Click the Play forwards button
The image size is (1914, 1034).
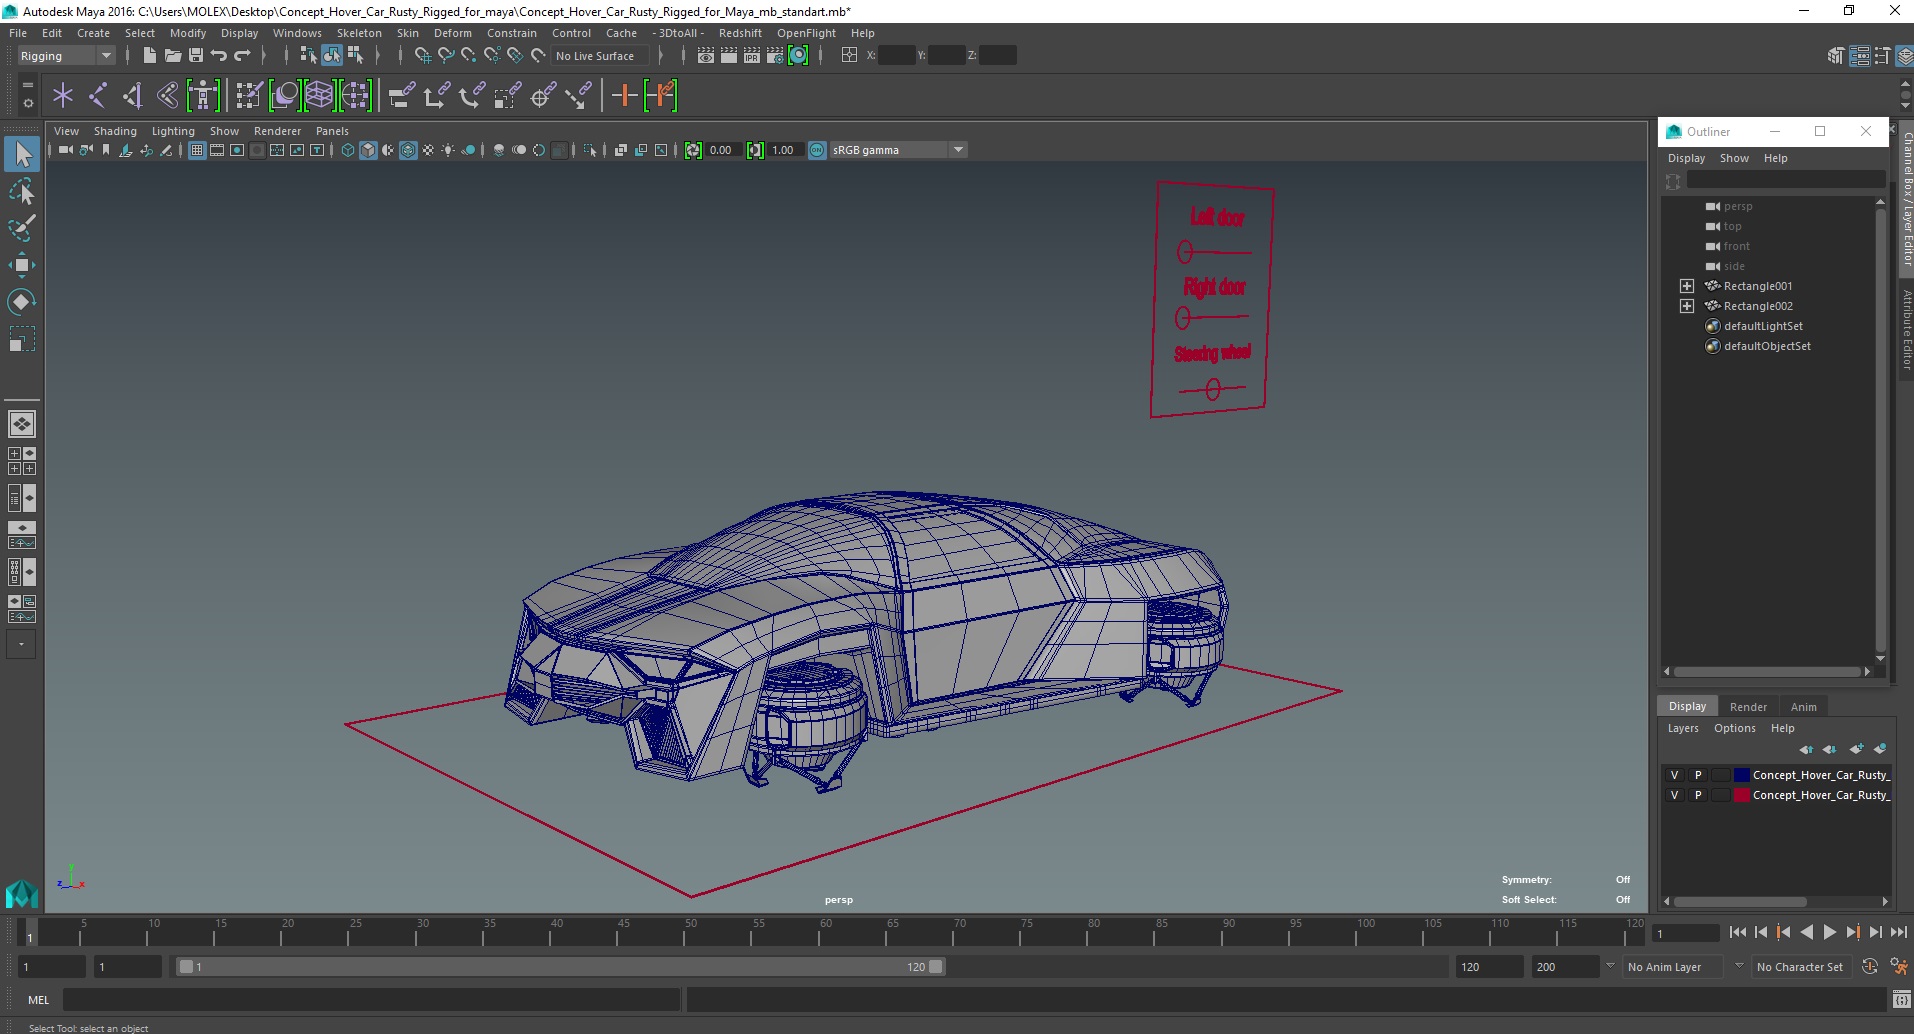tap(1829, 932)
